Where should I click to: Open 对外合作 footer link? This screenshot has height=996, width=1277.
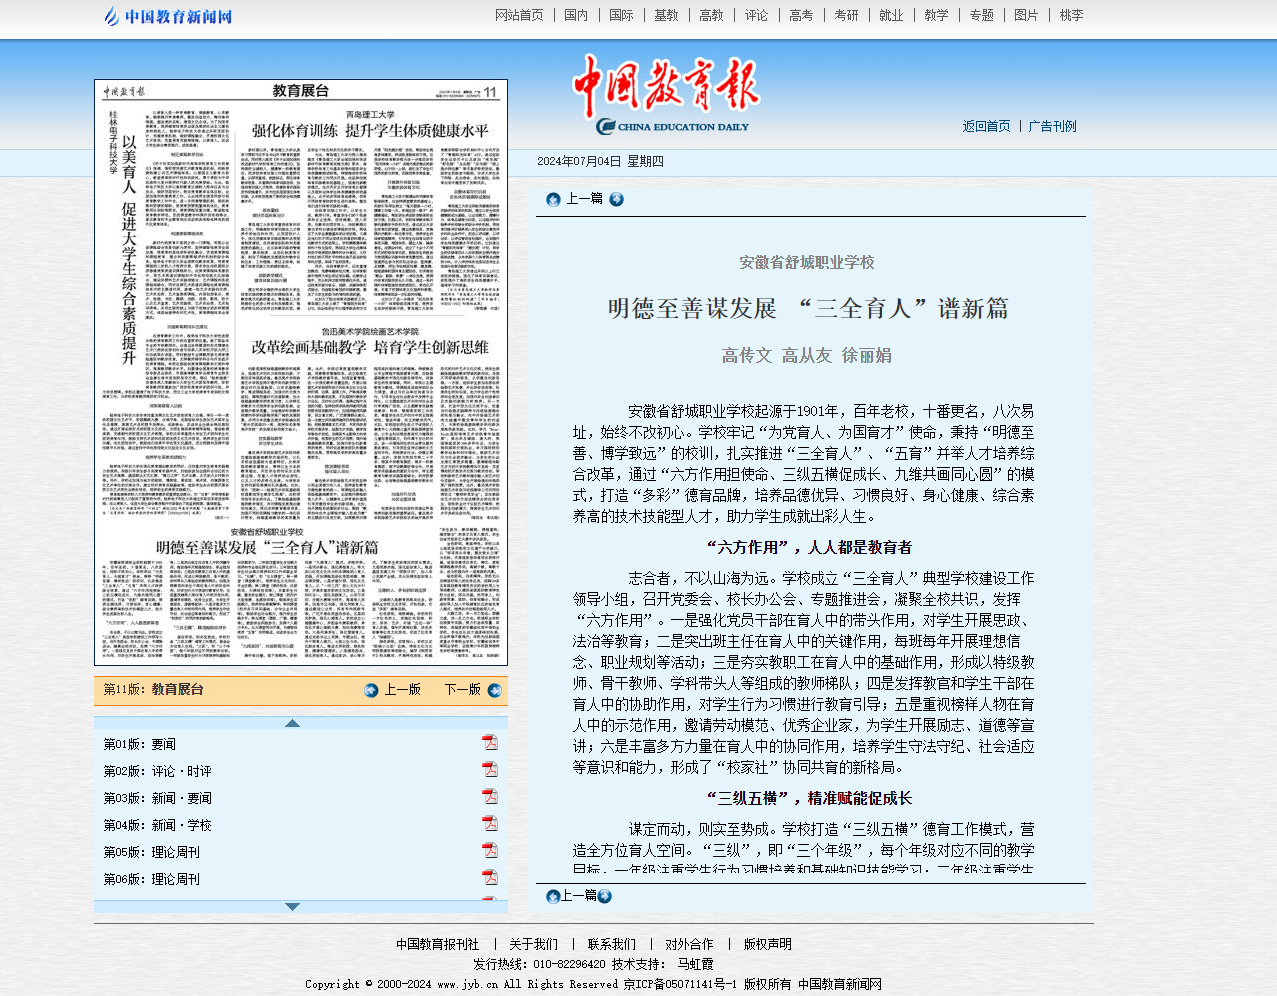coord(689,944)
